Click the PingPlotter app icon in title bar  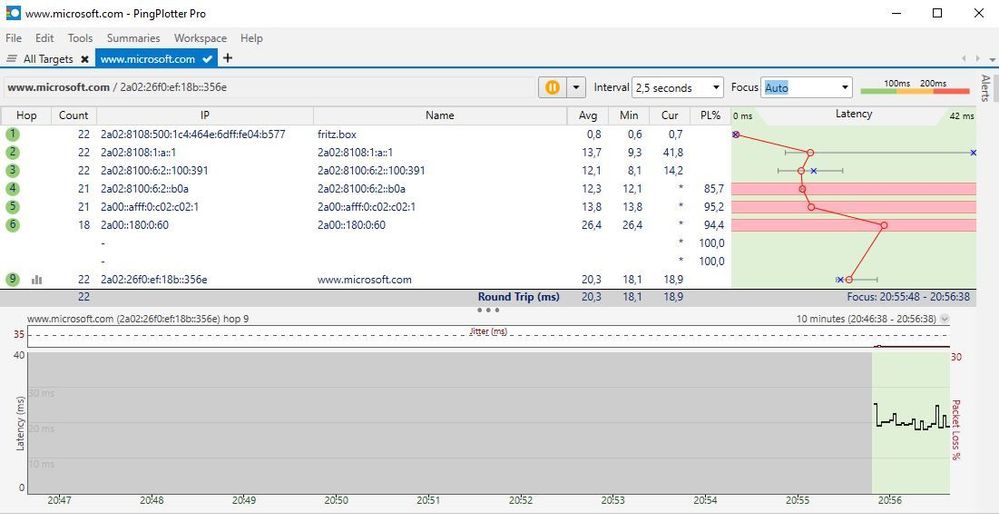(13, 13)
